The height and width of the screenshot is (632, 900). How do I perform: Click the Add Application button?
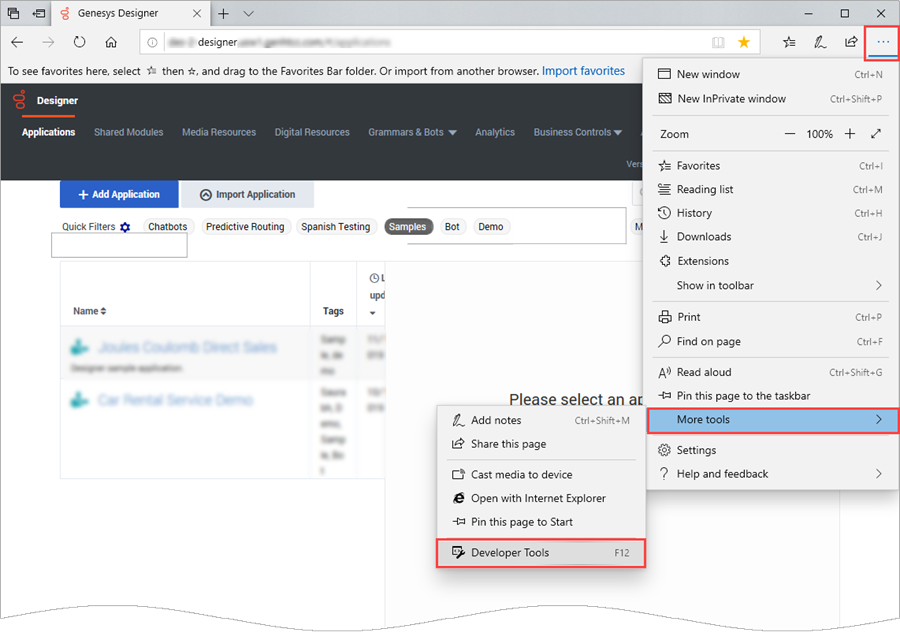click(x=118, y=194)
